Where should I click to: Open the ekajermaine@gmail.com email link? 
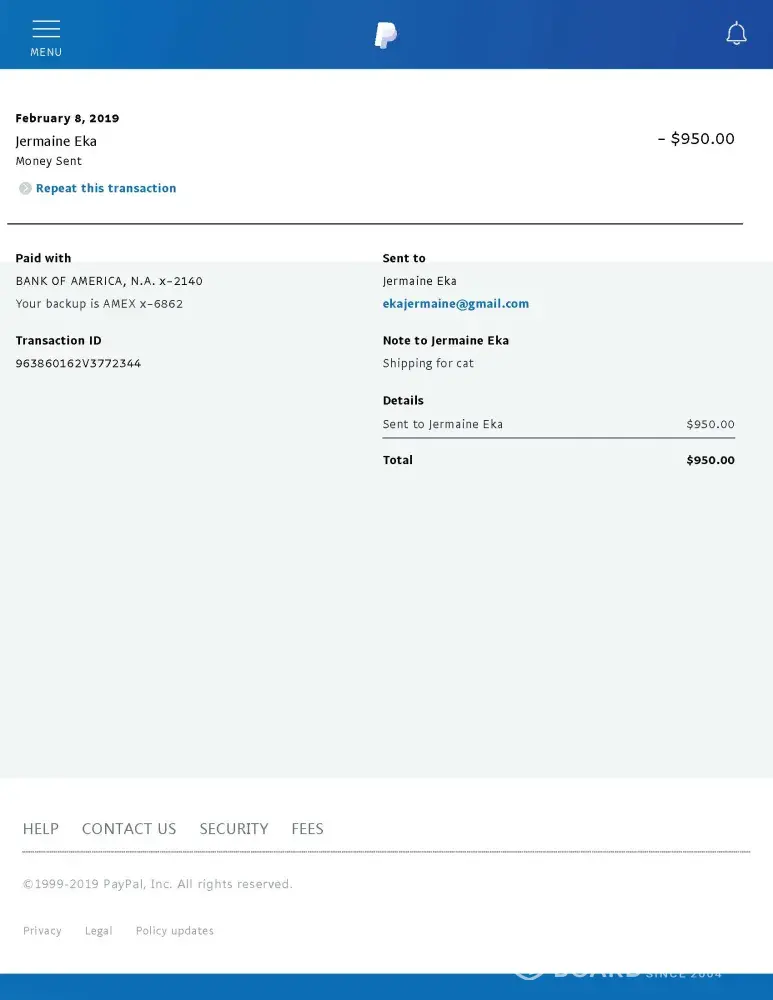pos(455,304)
